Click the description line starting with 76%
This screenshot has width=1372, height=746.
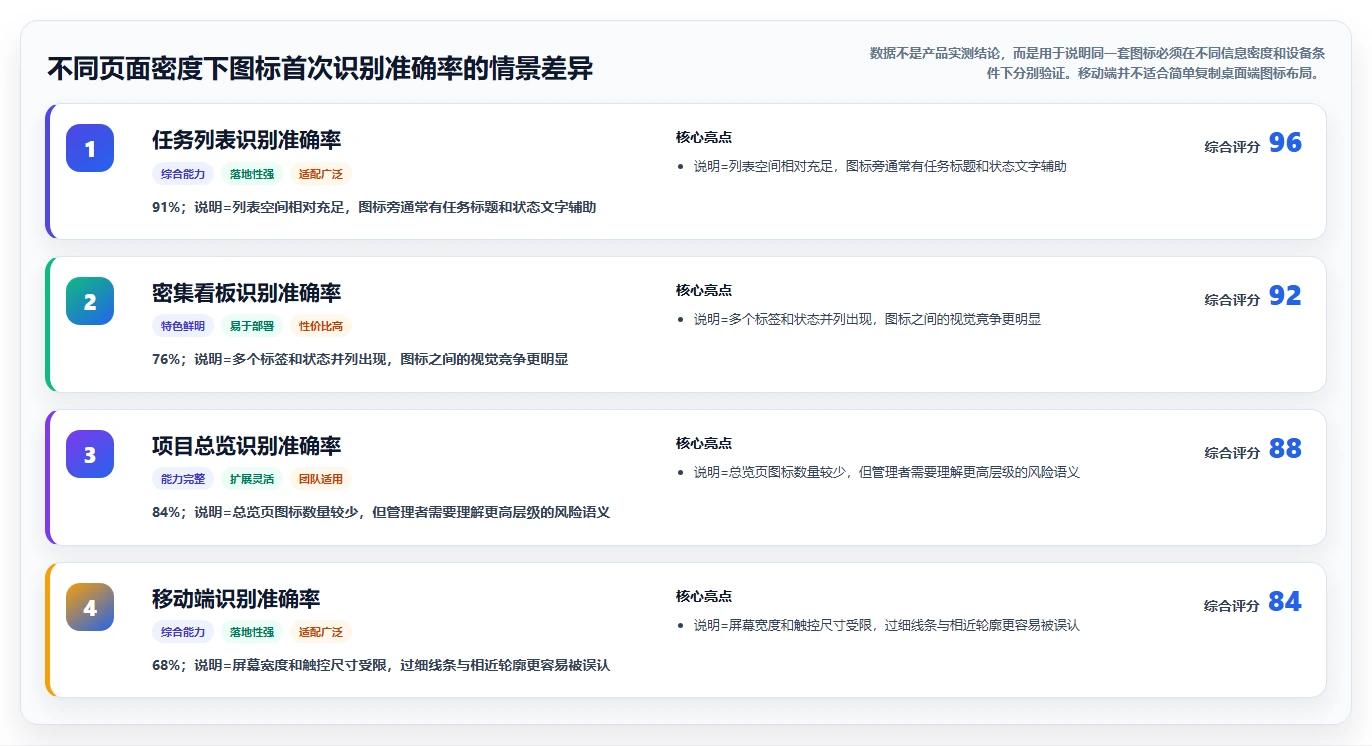click(360, 359)
